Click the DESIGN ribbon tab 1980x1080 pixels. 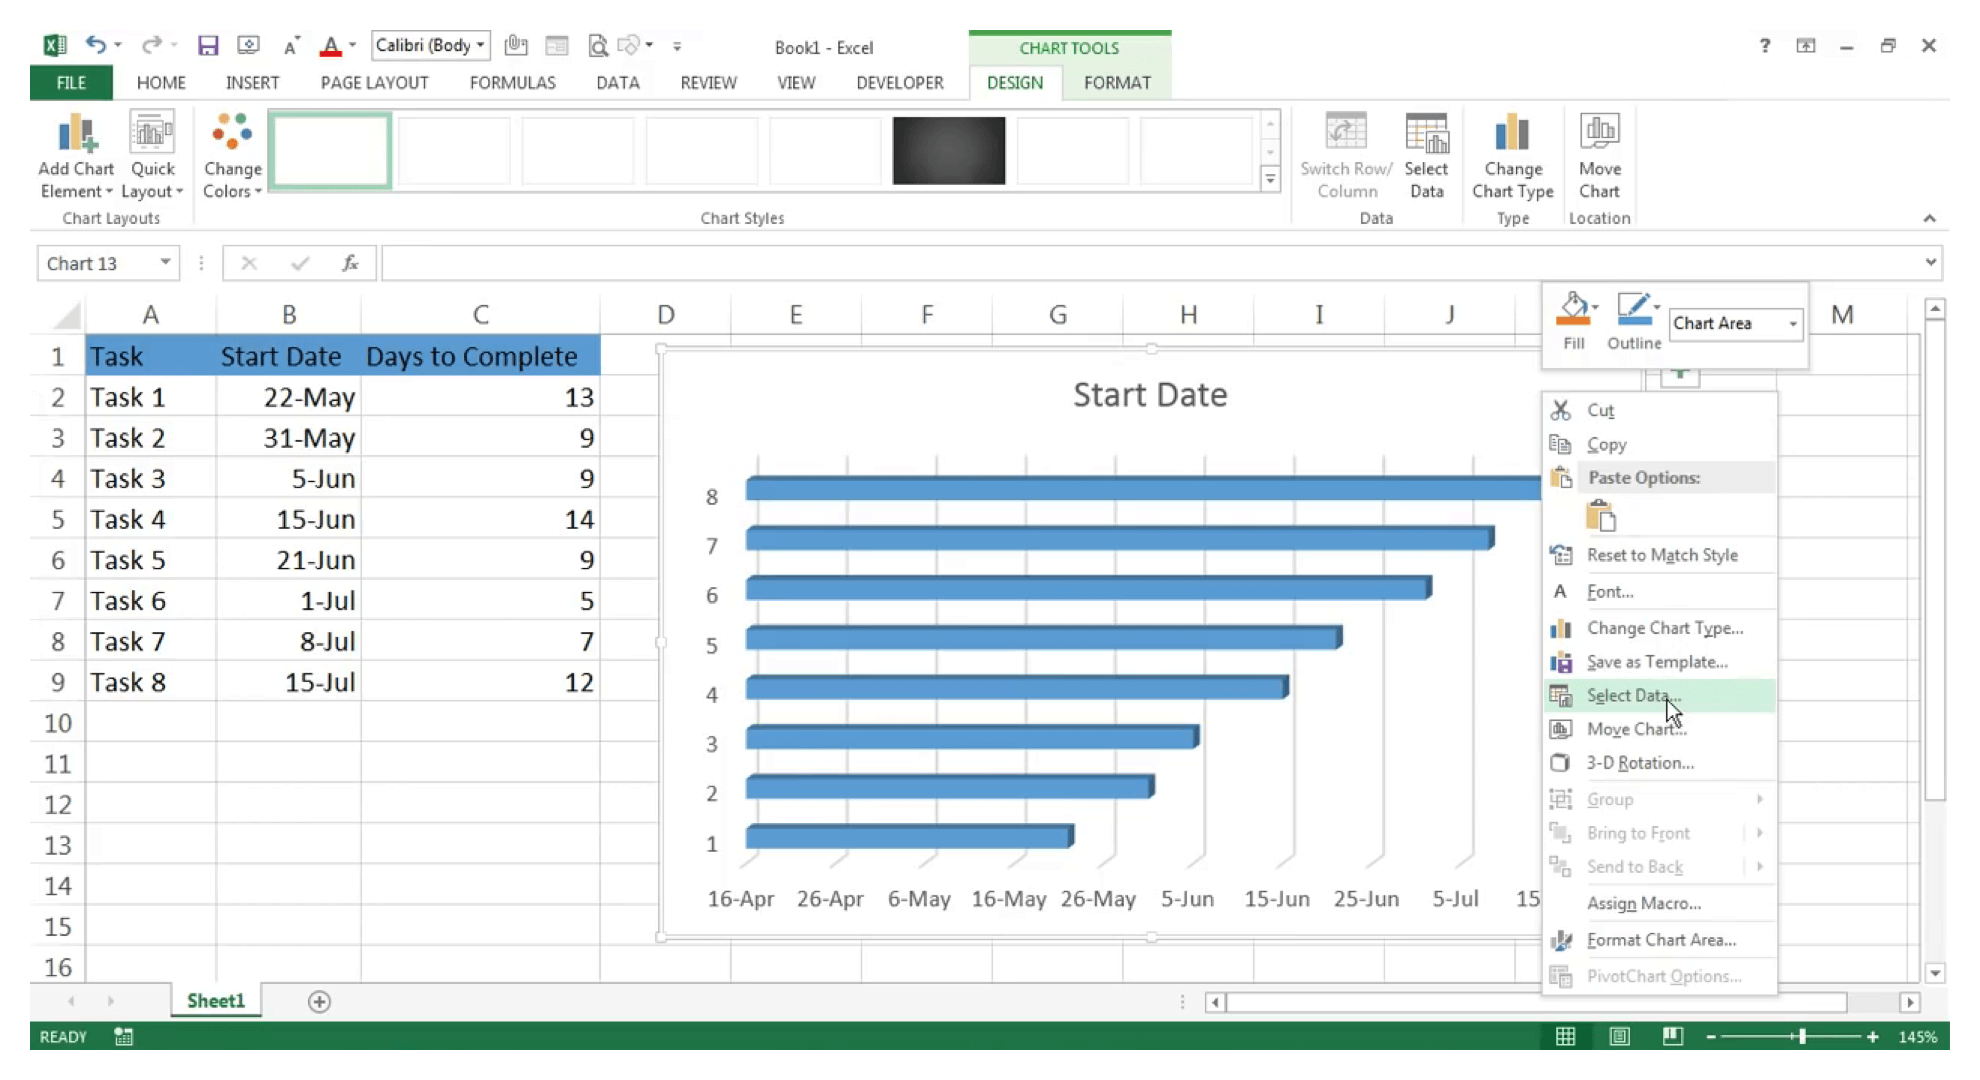pyautogui.click(x=1015, y=82)
